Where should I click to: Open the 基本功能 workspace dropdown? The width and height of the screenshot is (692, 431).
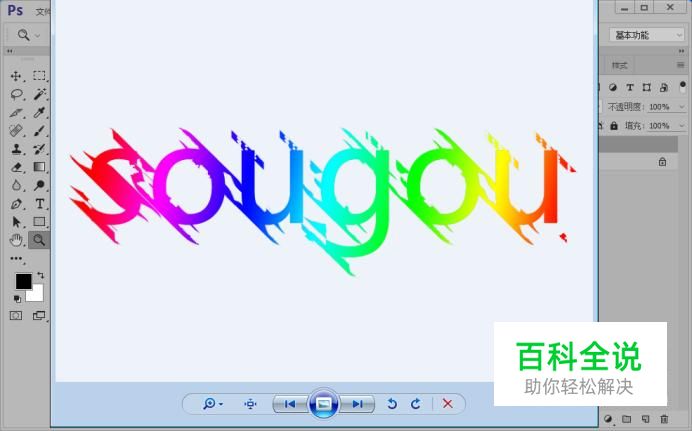647,35
